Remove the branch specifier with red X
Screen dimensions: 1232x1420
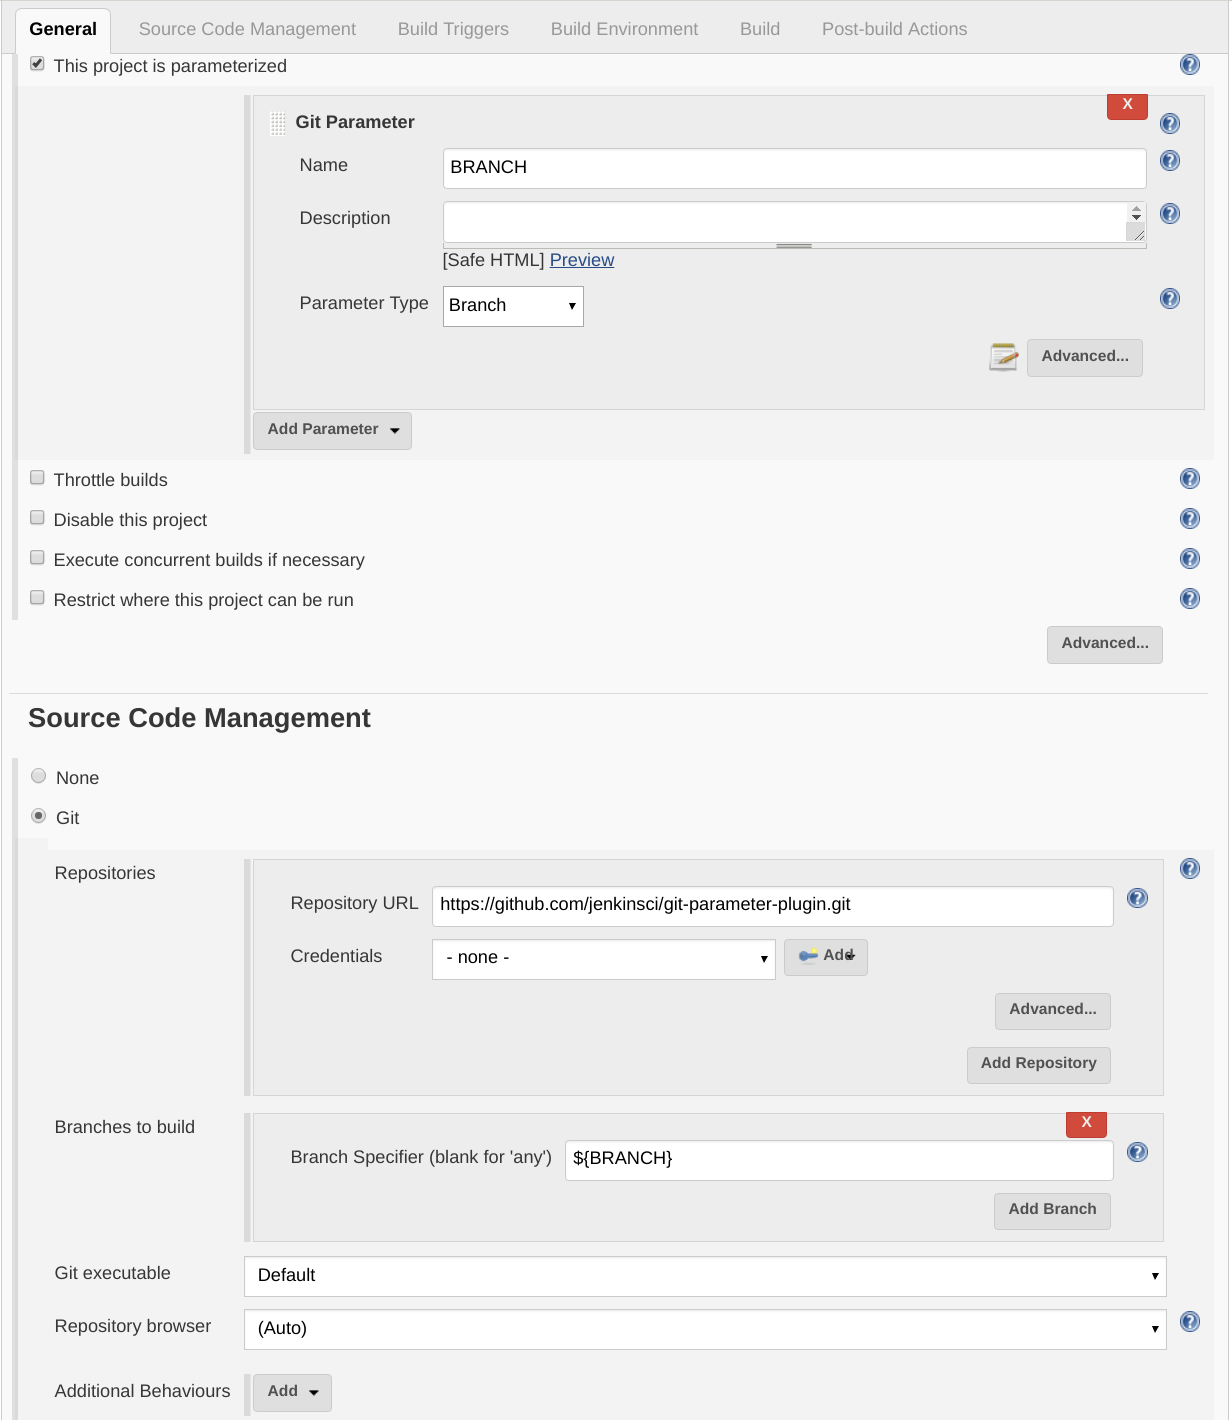1086,1124
